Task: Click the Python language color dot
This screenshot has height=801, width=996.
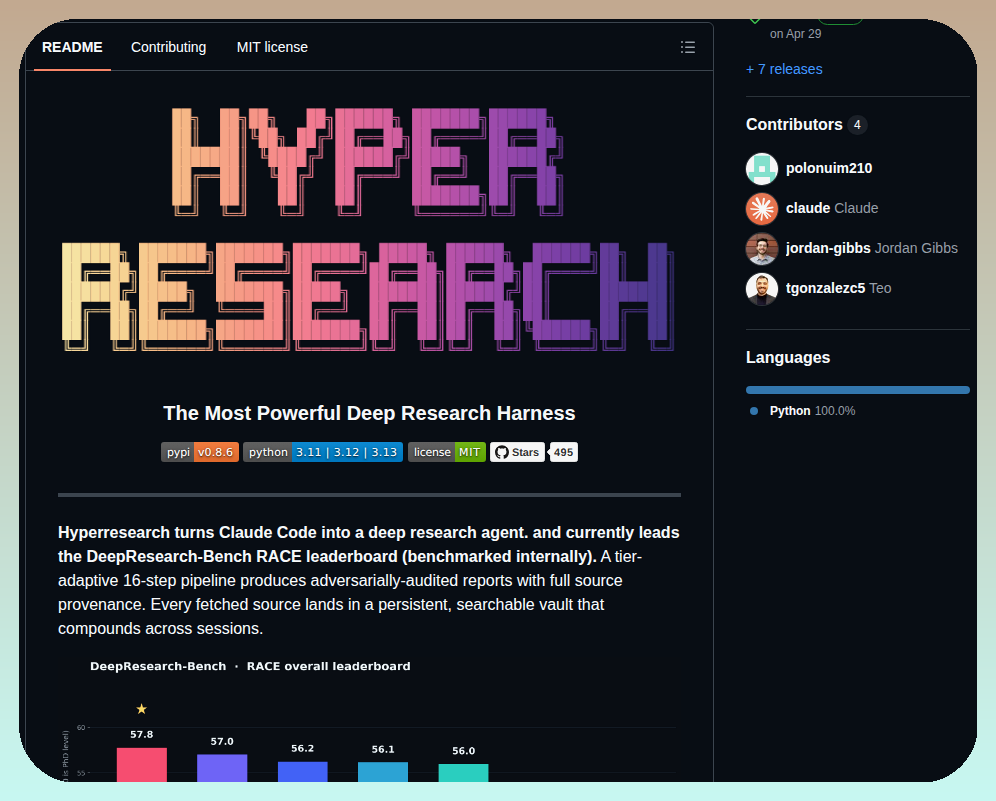Action: click(754, 411)
